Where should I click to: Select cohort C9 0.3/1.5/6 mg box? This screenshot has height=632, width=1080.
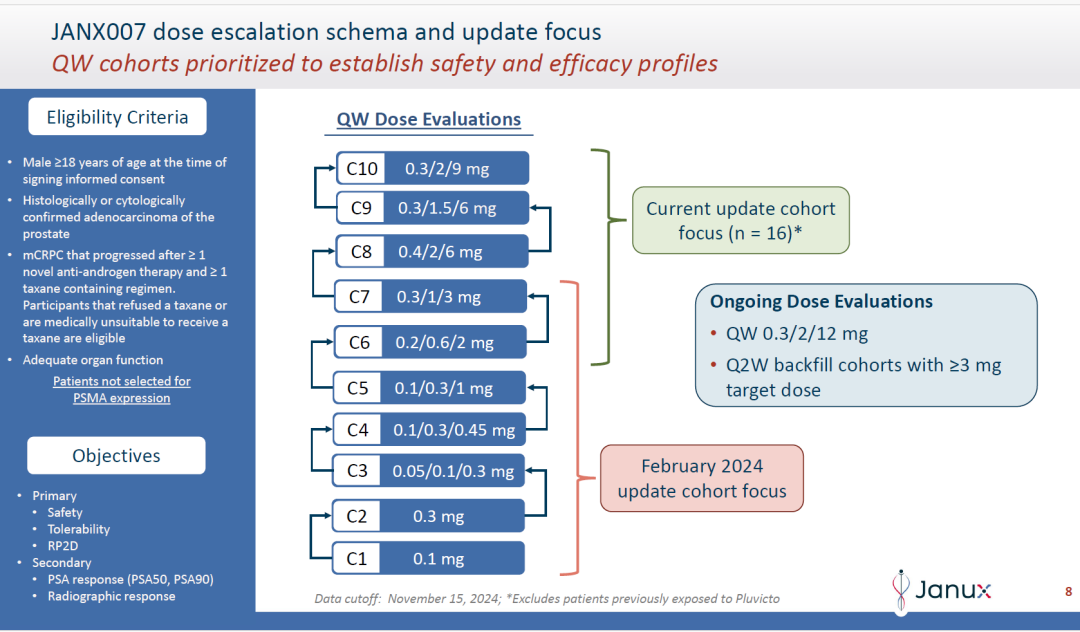(x=433, y=208)
